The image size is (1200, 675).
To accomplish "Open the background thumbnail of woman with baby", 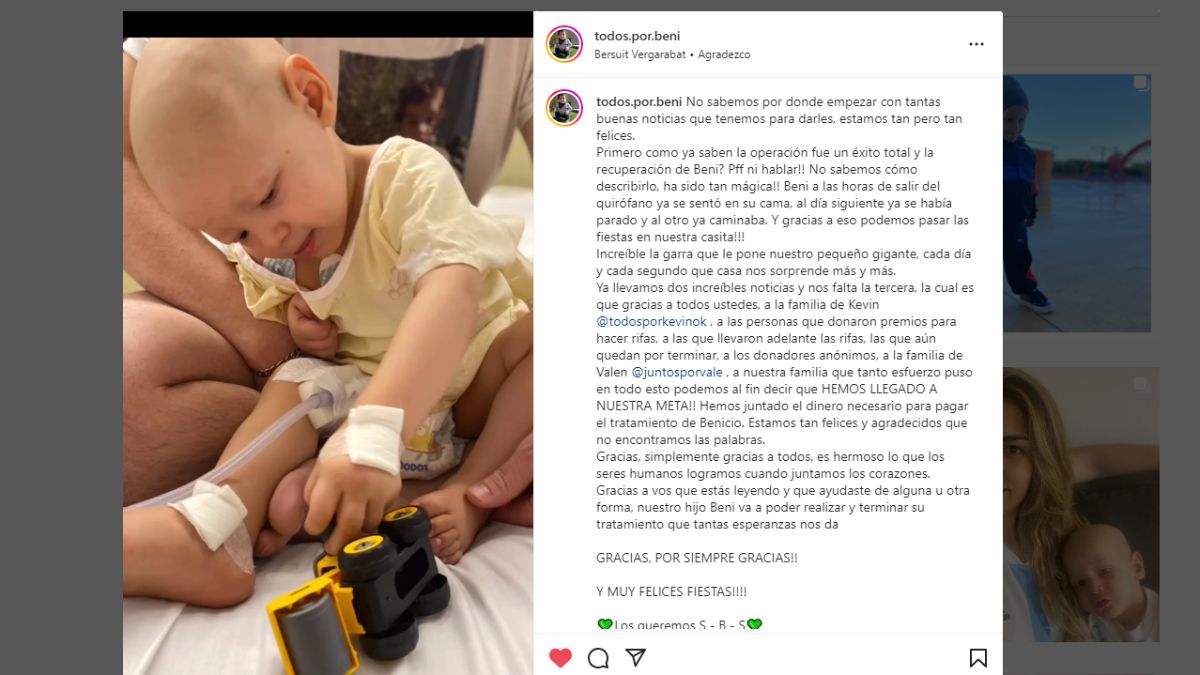I will pos(1080,504).
